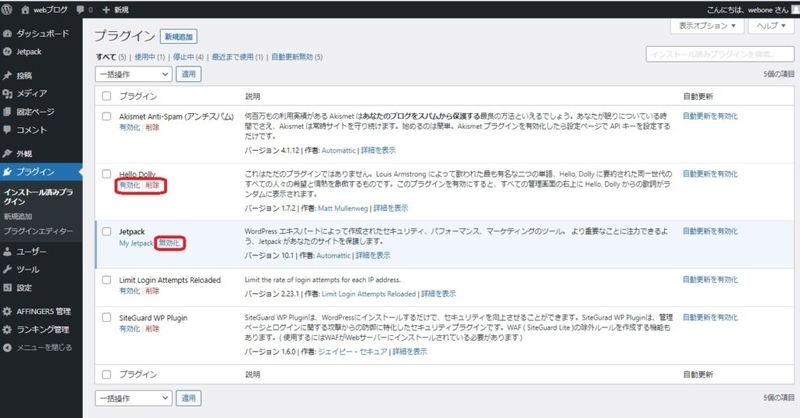This screenshot has width=800, height=418.
Task: Click the 固定ページ icon in sidebar
Action: (7, 112)
